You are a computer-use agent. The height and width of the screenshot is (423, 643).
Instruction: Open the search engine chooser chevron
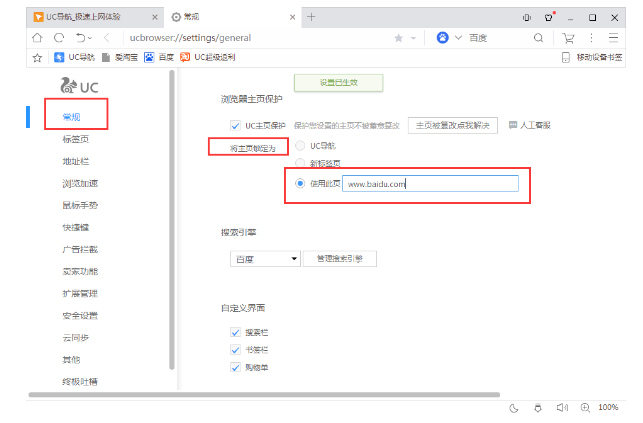[458, 38]
